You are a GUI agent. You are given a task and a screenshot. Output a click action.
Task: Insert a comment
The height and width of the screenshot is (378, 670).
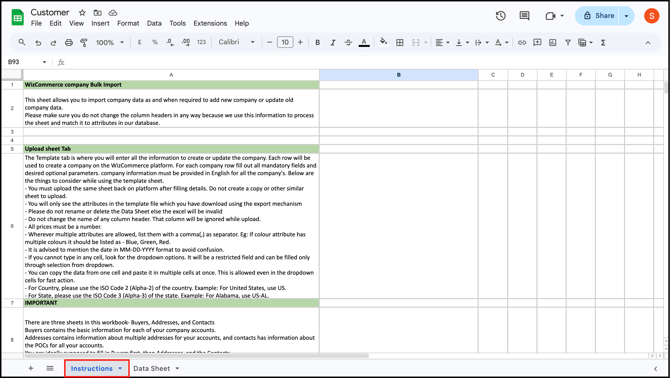(x=537, y=42)
